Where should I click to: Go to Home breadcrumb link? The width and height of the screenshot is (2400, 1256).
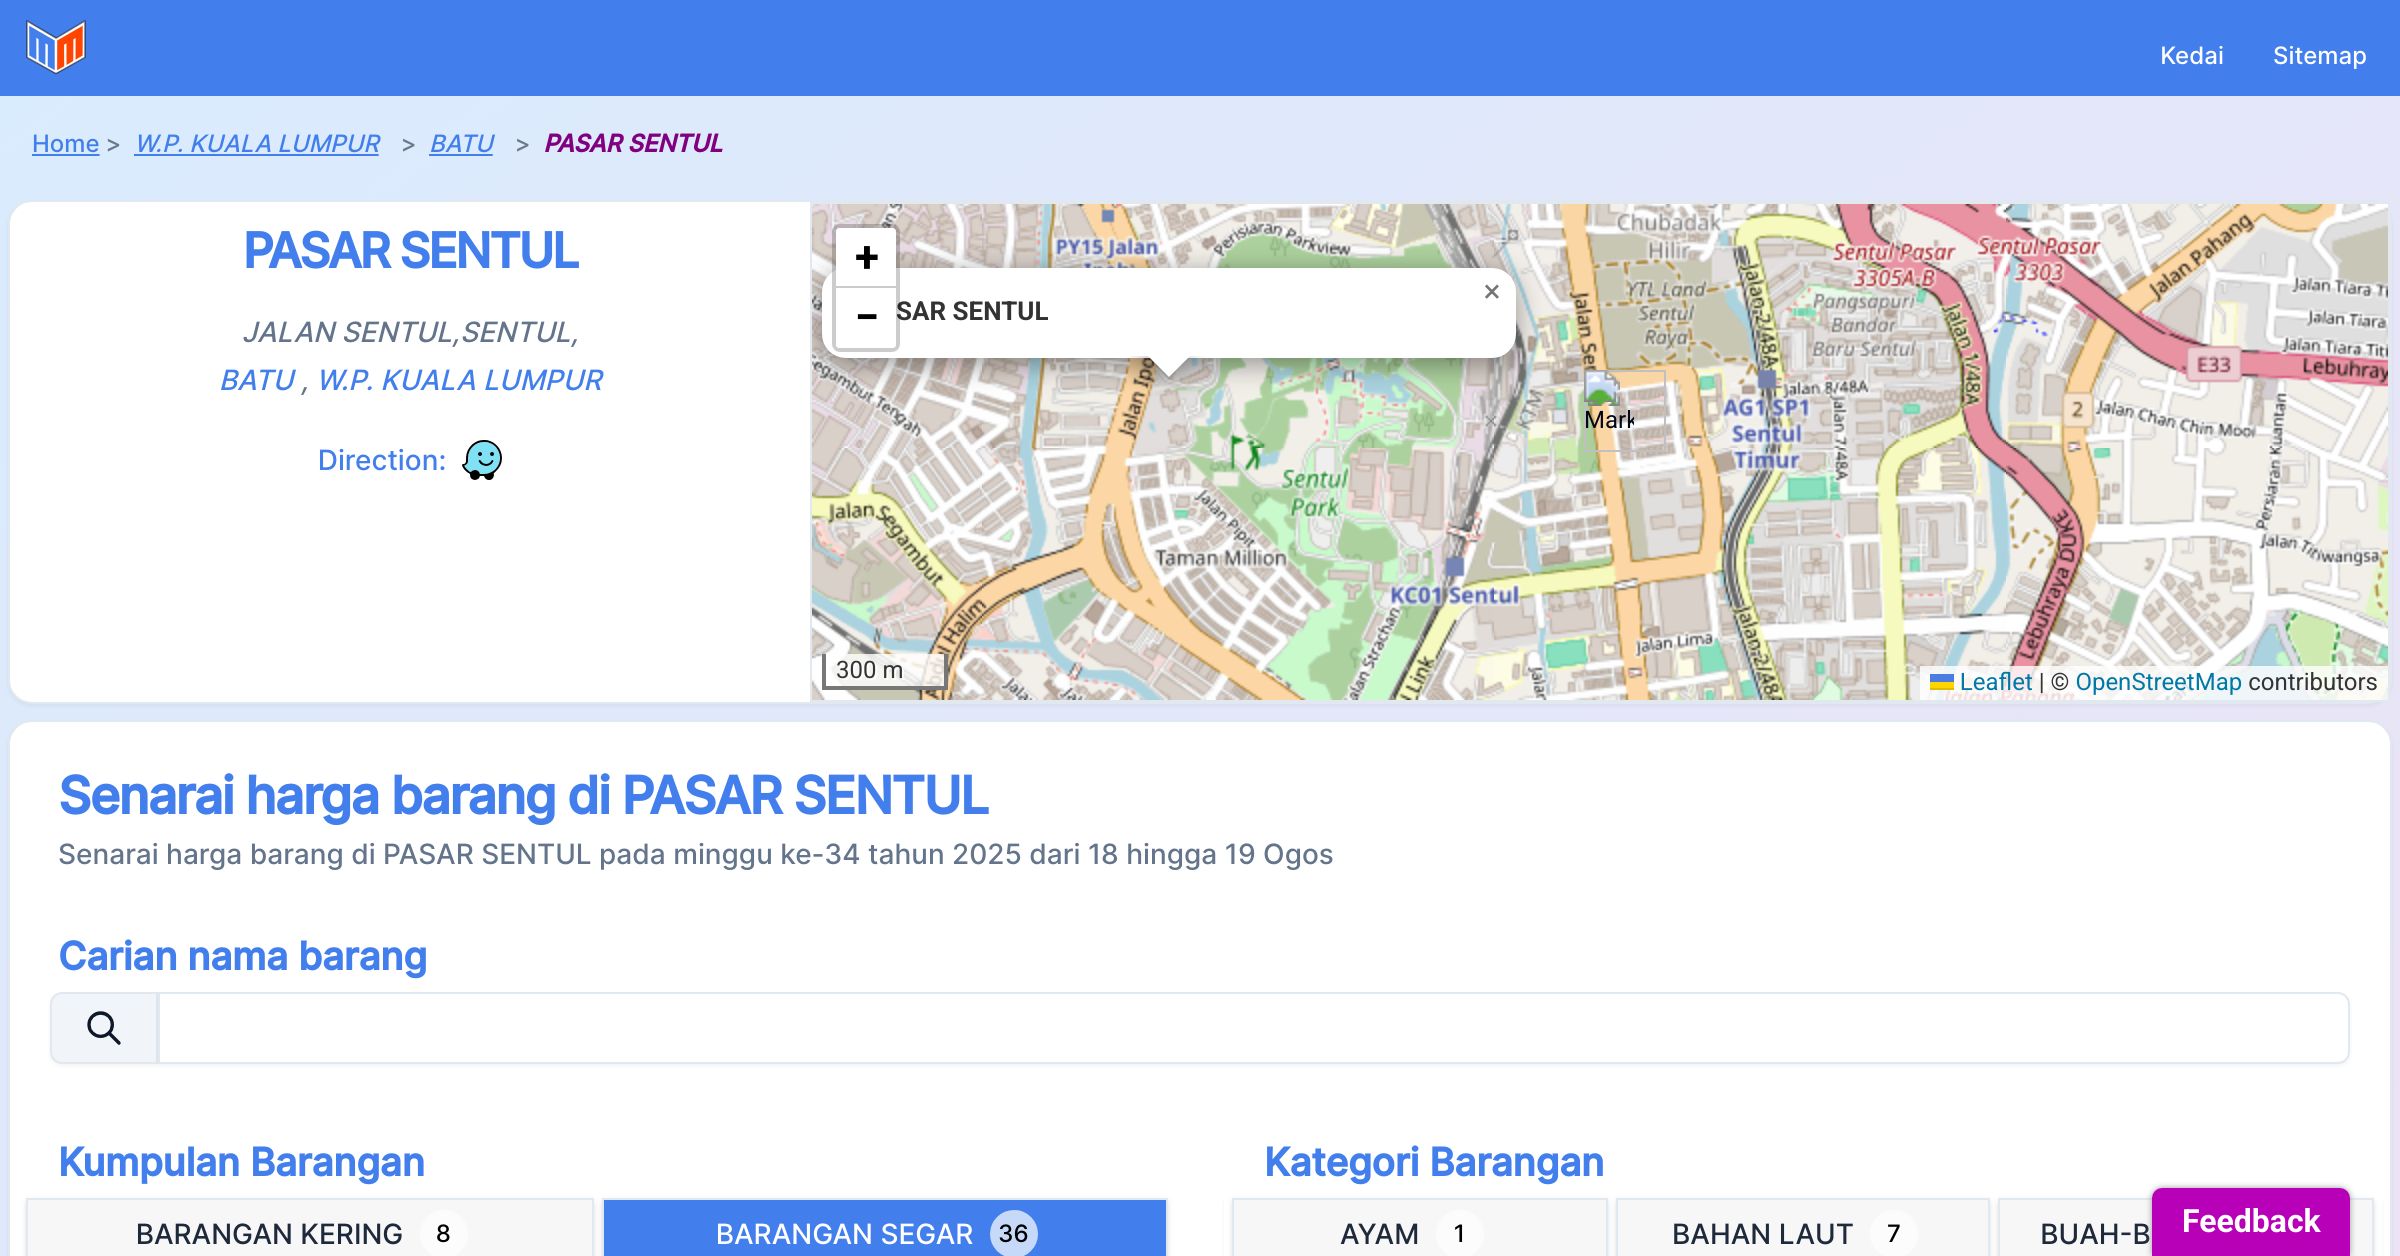coord(65,143)
